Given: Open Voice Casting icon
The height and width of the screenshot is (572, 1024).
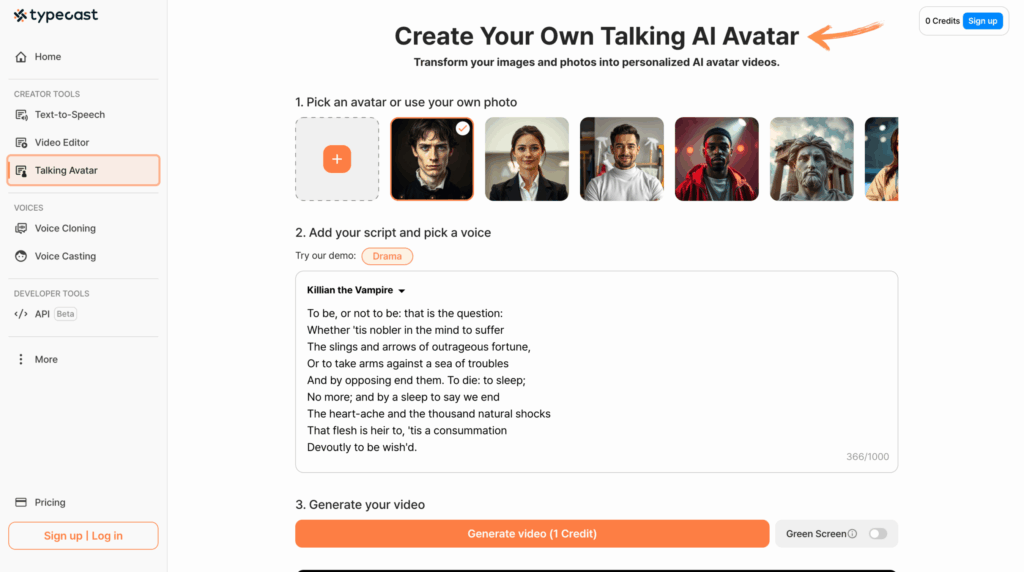Looking at the screenshot, I should pyautogui.click(x=21, y=257).
